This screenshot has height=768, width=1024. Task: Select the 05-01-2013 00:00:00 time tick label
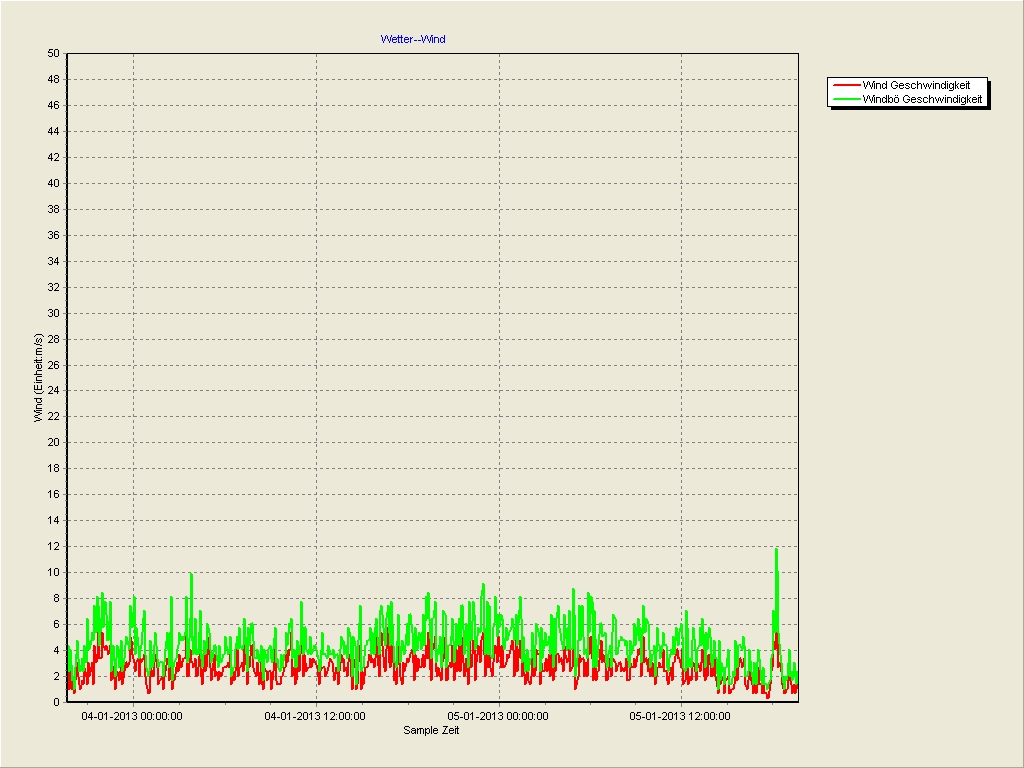[498, 716]
